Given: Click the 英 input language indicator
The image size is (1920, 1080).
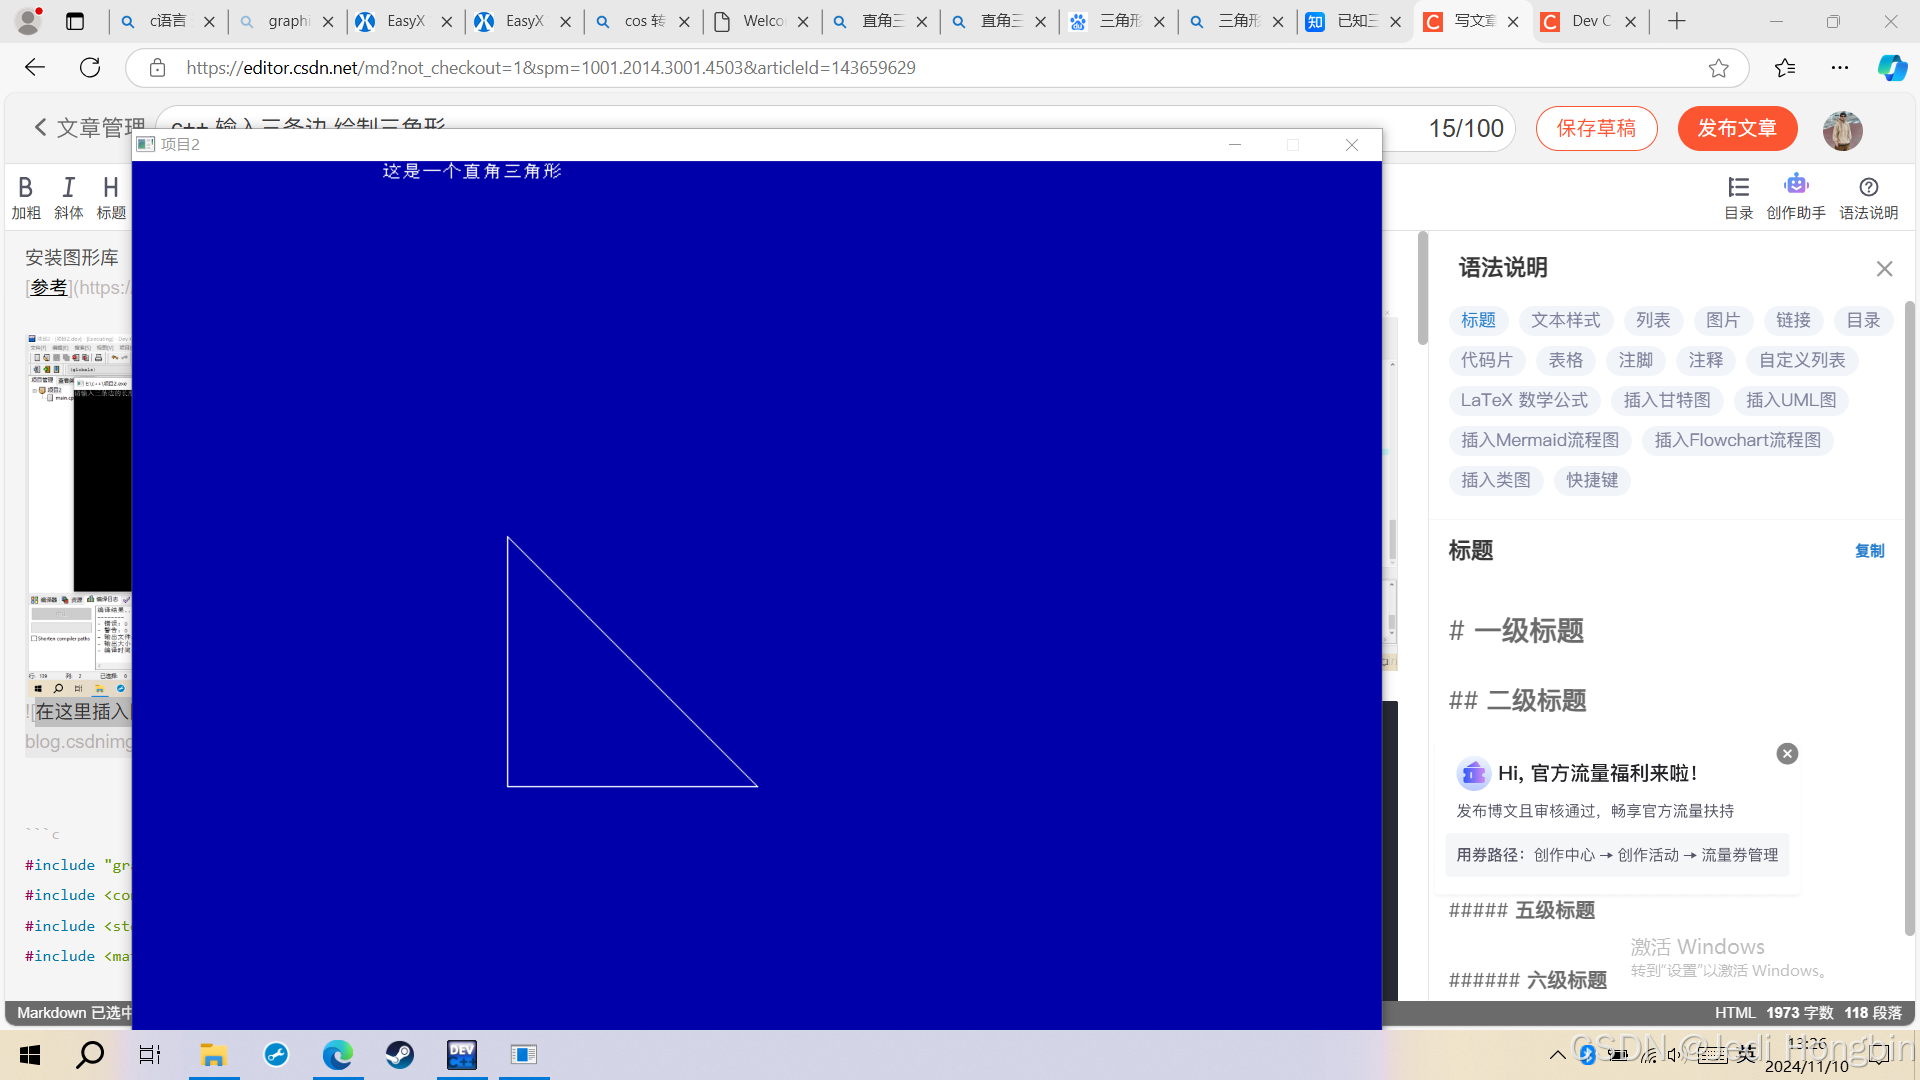Looking at the screenshot, I should 1746,1054.
